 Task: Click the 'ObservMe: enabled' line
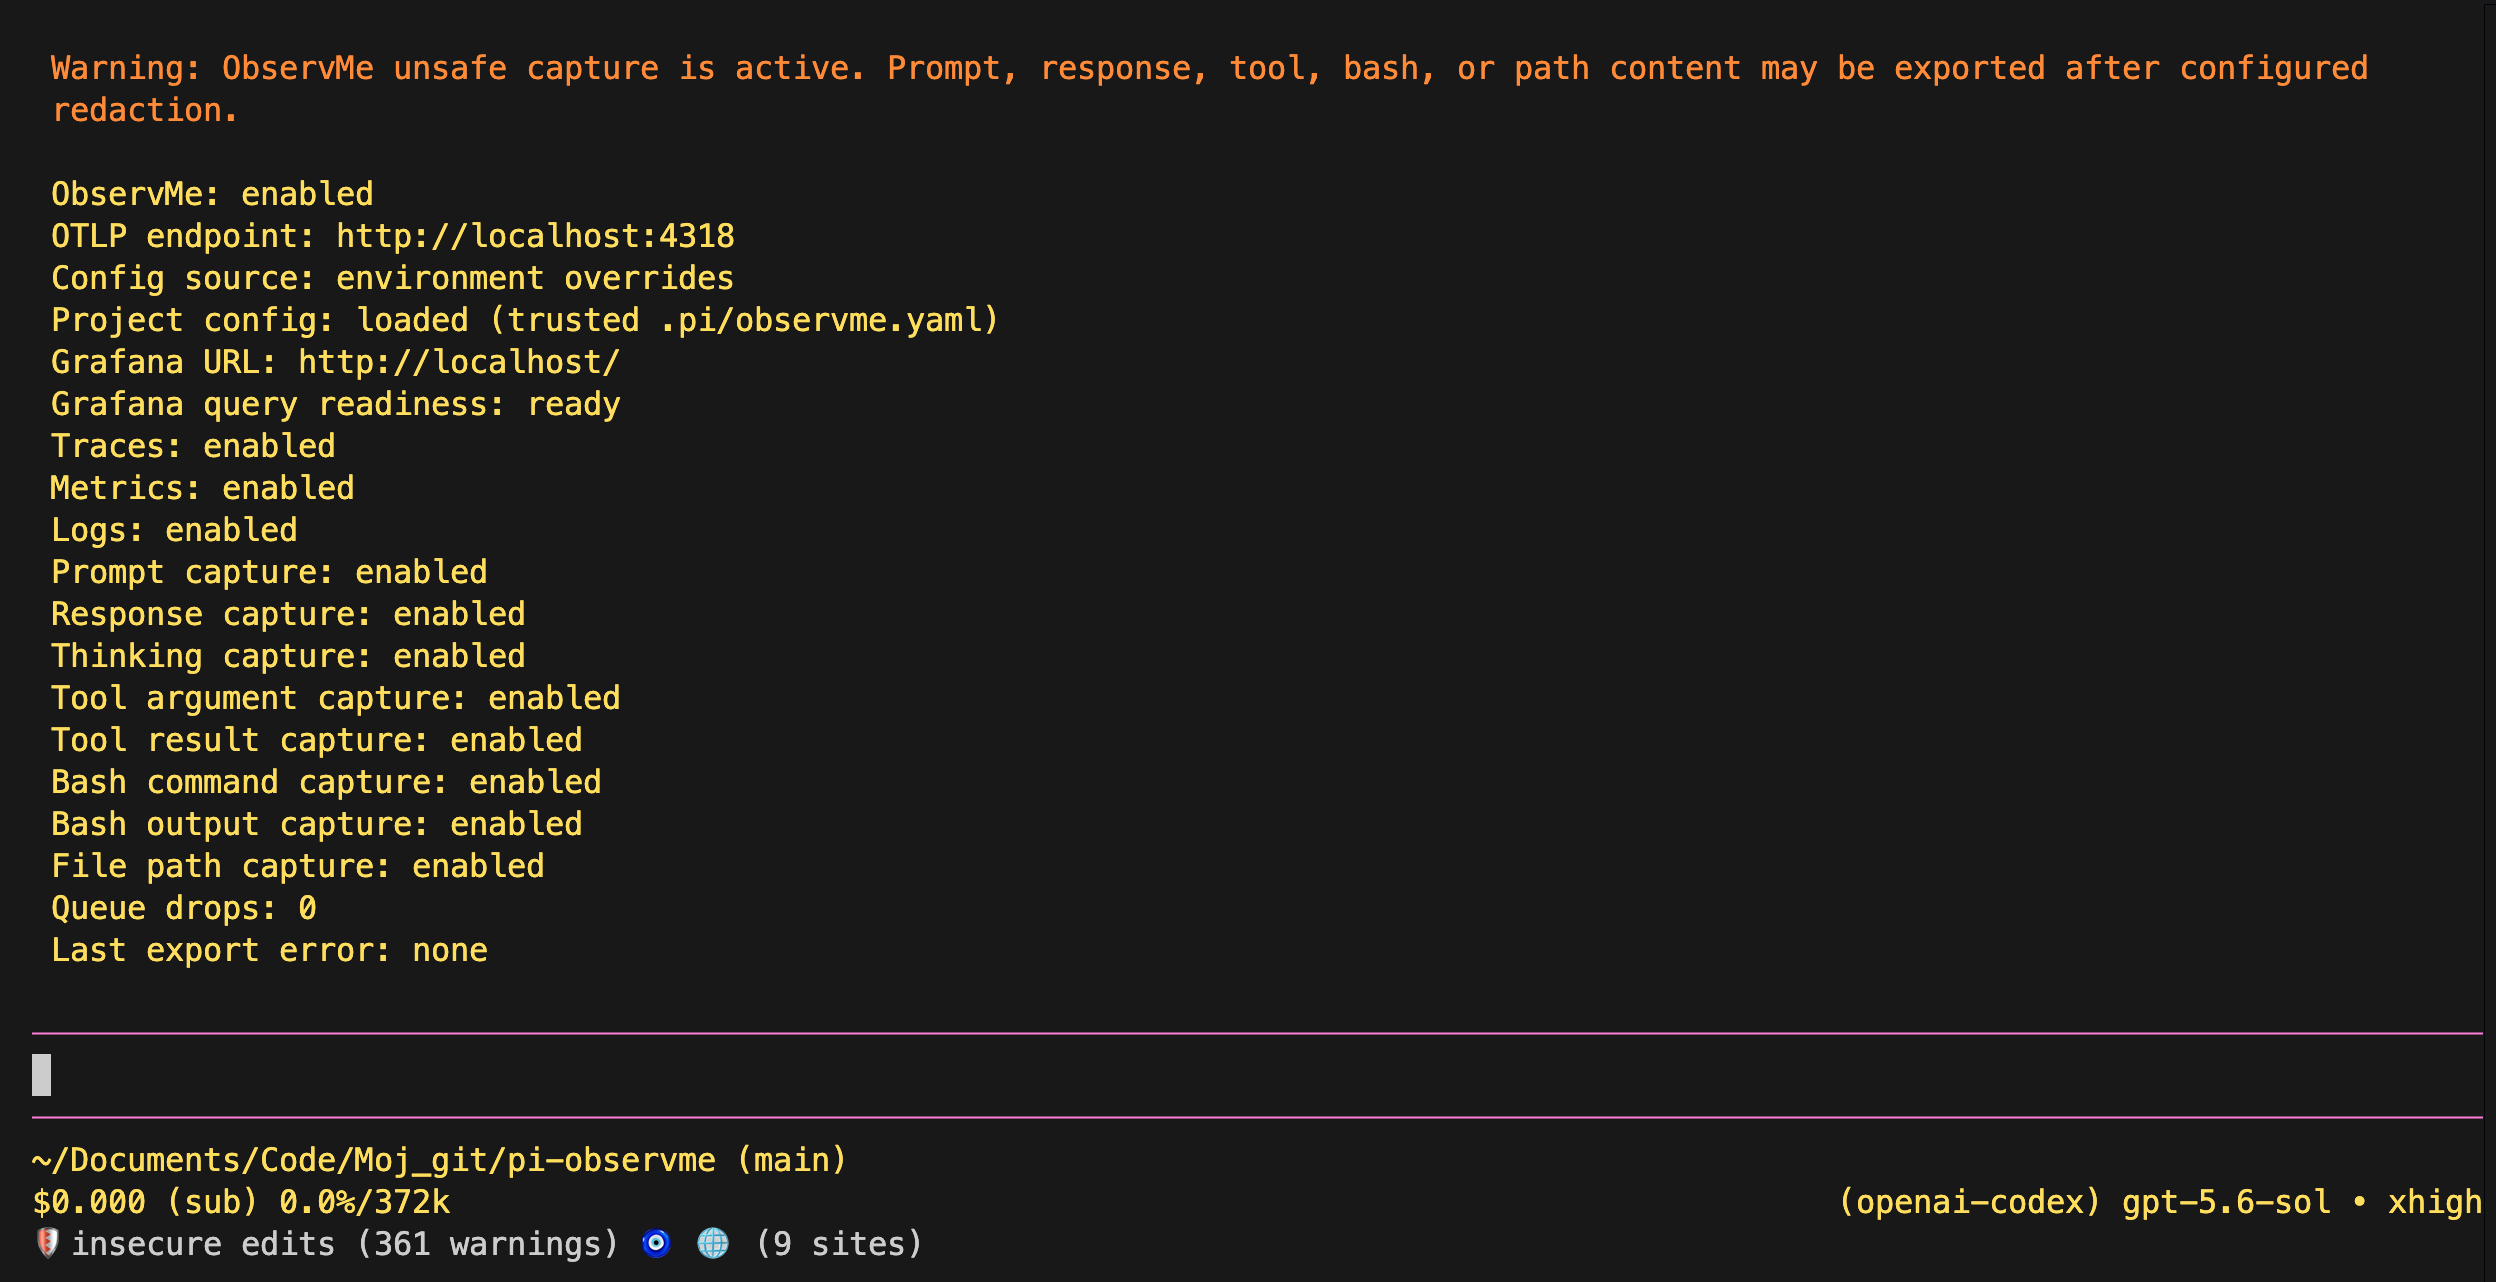(x=212, y=194)
